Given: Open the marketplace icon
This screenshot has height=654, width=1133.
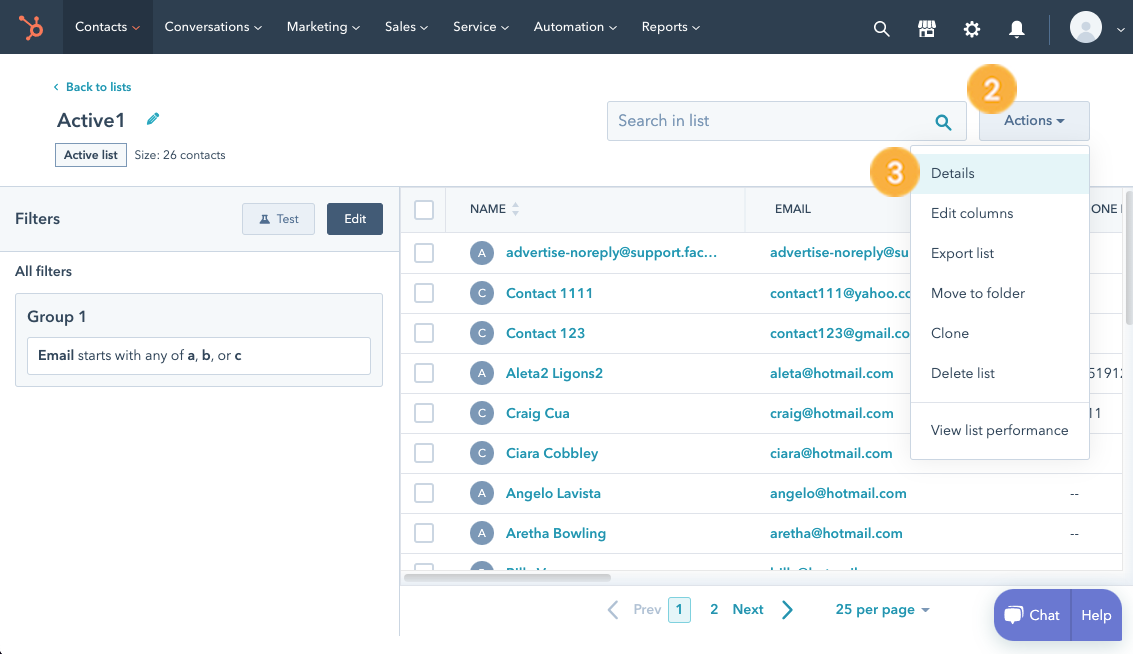Looking at the screenshot, I should 926,28.
